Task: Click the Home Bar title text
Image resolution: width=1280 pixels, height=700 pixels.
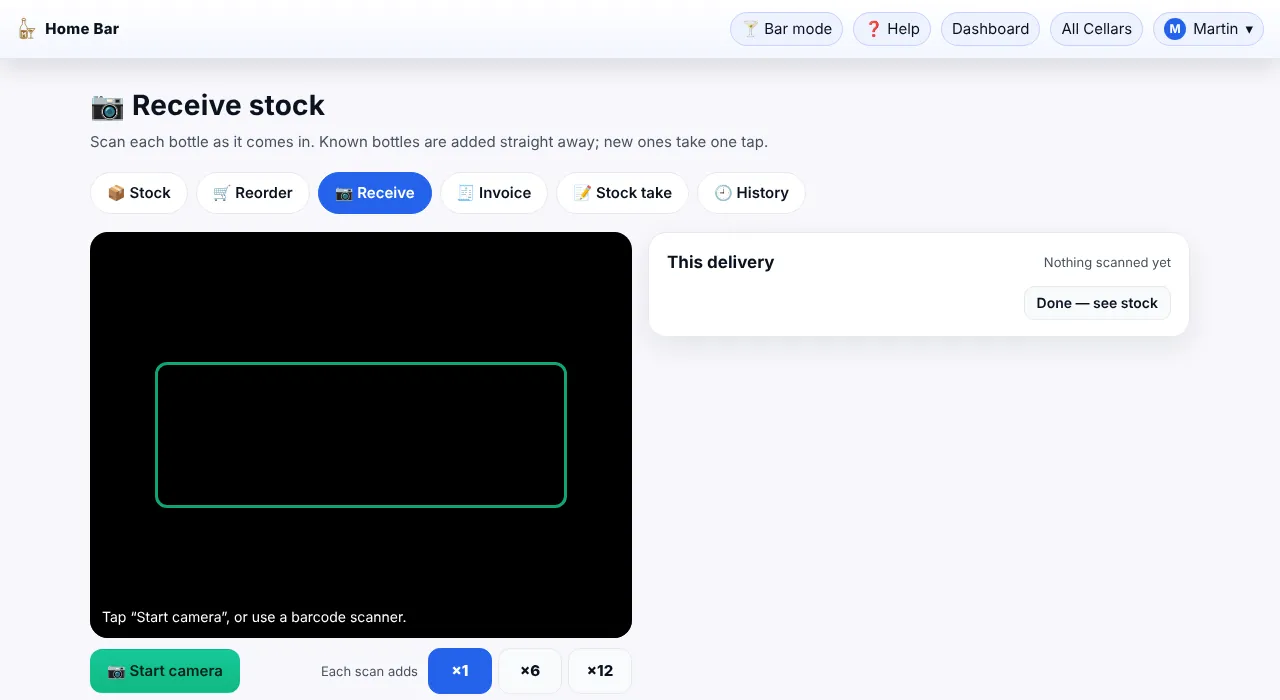Action: tap(82, 29)
